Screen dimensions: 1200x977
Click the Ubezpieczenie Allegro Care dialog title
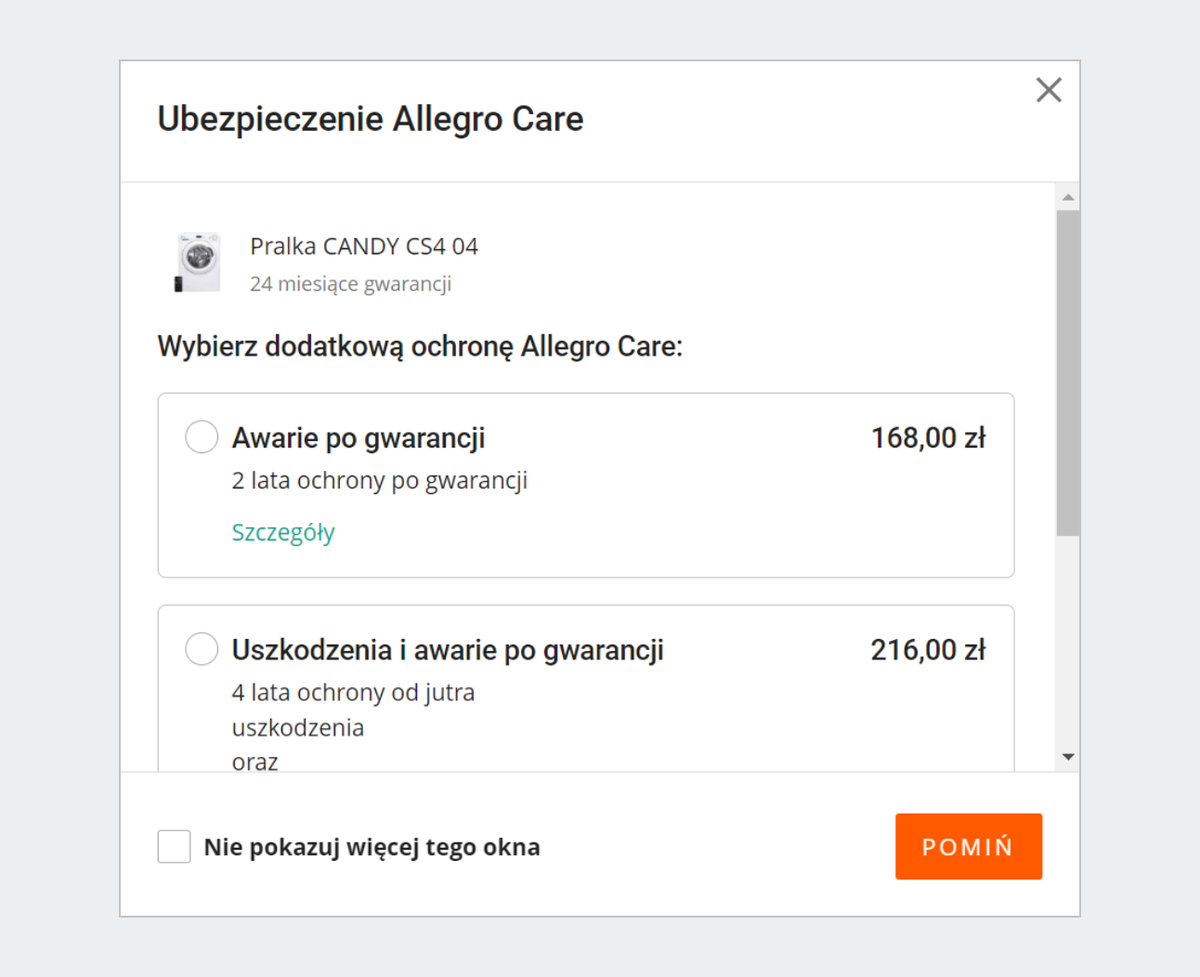pyautogui.click(x=369, y=119)
